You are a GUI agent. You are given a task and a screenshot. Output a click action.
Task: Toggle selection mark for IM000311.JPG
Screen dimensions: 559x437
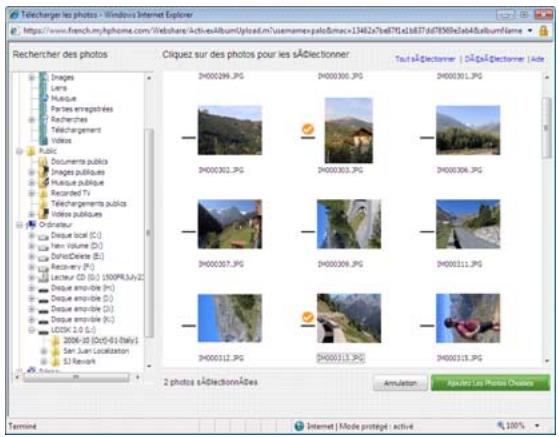click(427, 231)
